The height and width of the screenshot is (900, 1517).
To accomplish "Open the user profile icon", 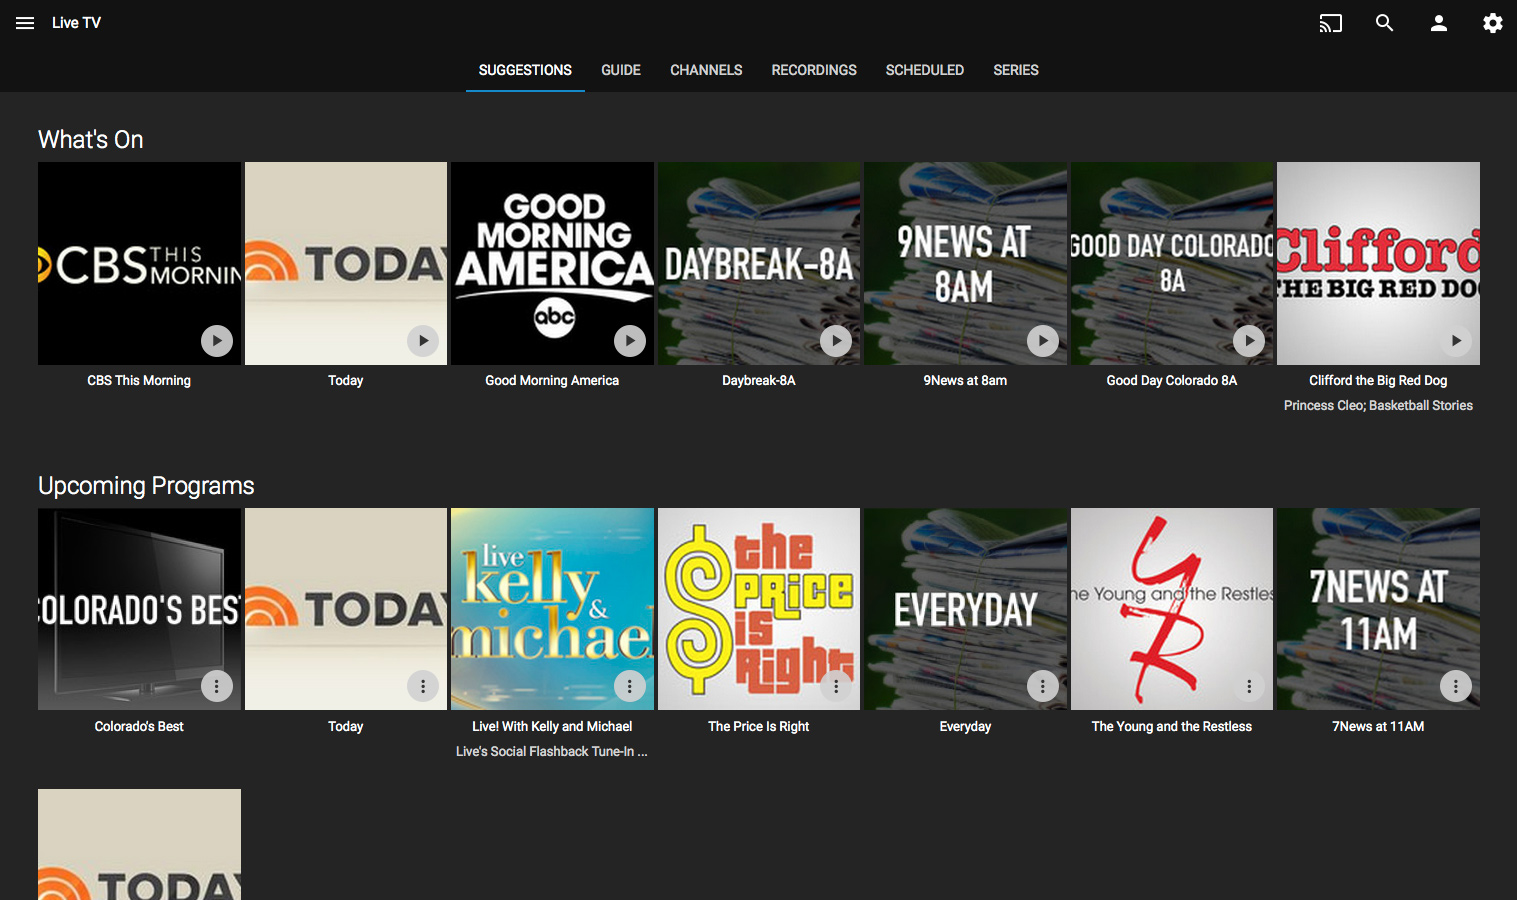I will 1439,23.
